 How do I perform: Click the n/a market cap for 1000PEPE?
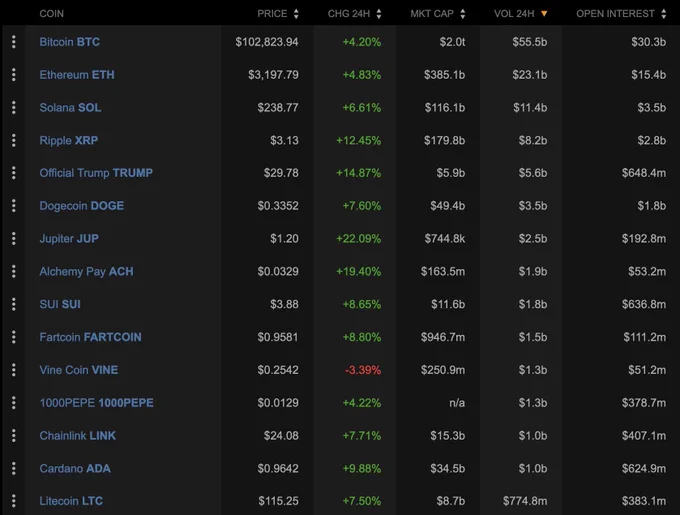coord(457,403)
